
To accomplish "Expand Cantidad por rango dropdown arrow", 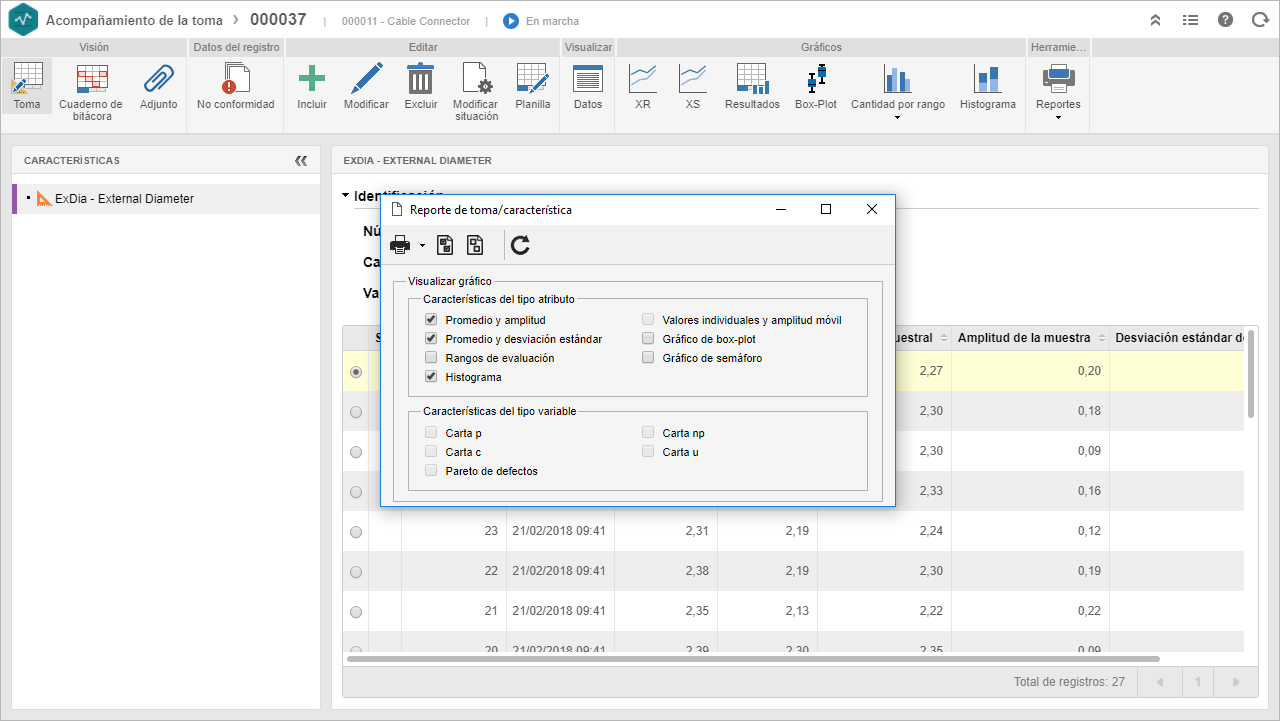I will pyautogui.click(x=897, y=118).
